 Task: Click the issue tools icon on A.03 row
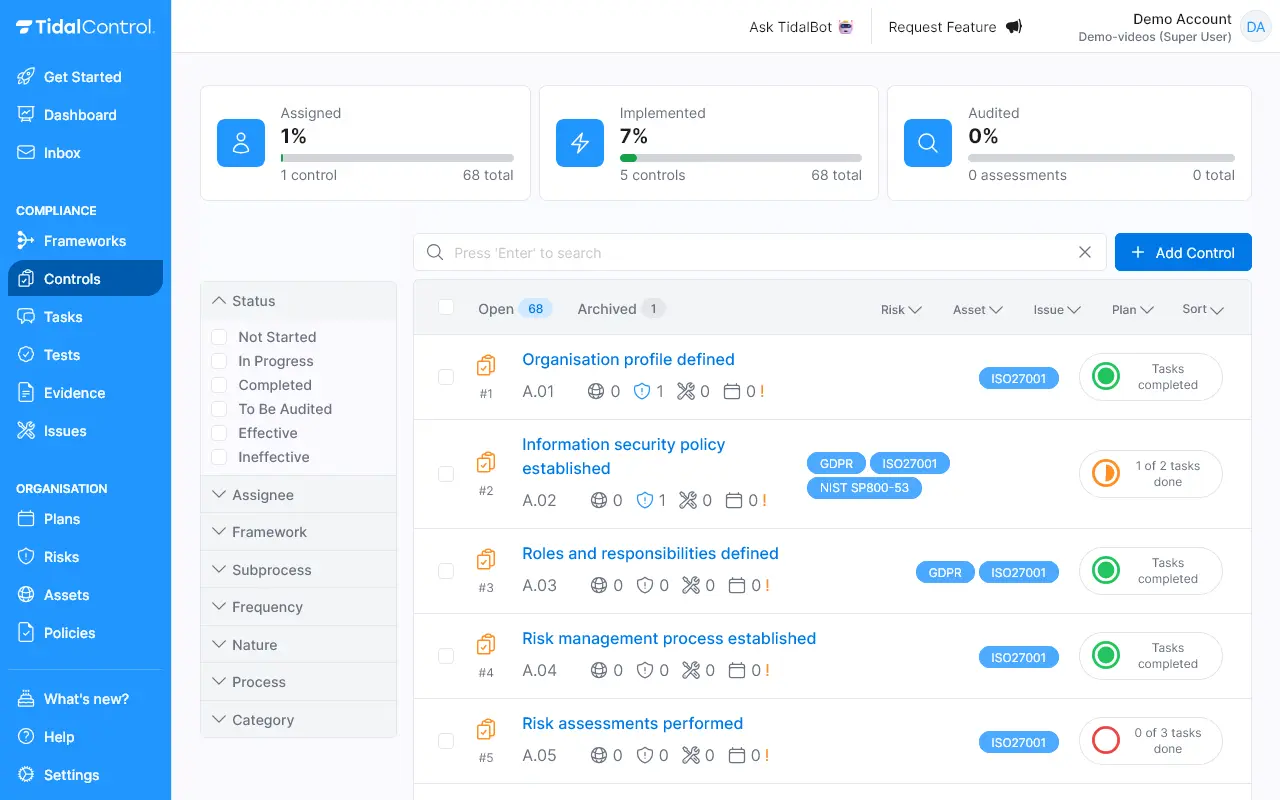point(690,585)
